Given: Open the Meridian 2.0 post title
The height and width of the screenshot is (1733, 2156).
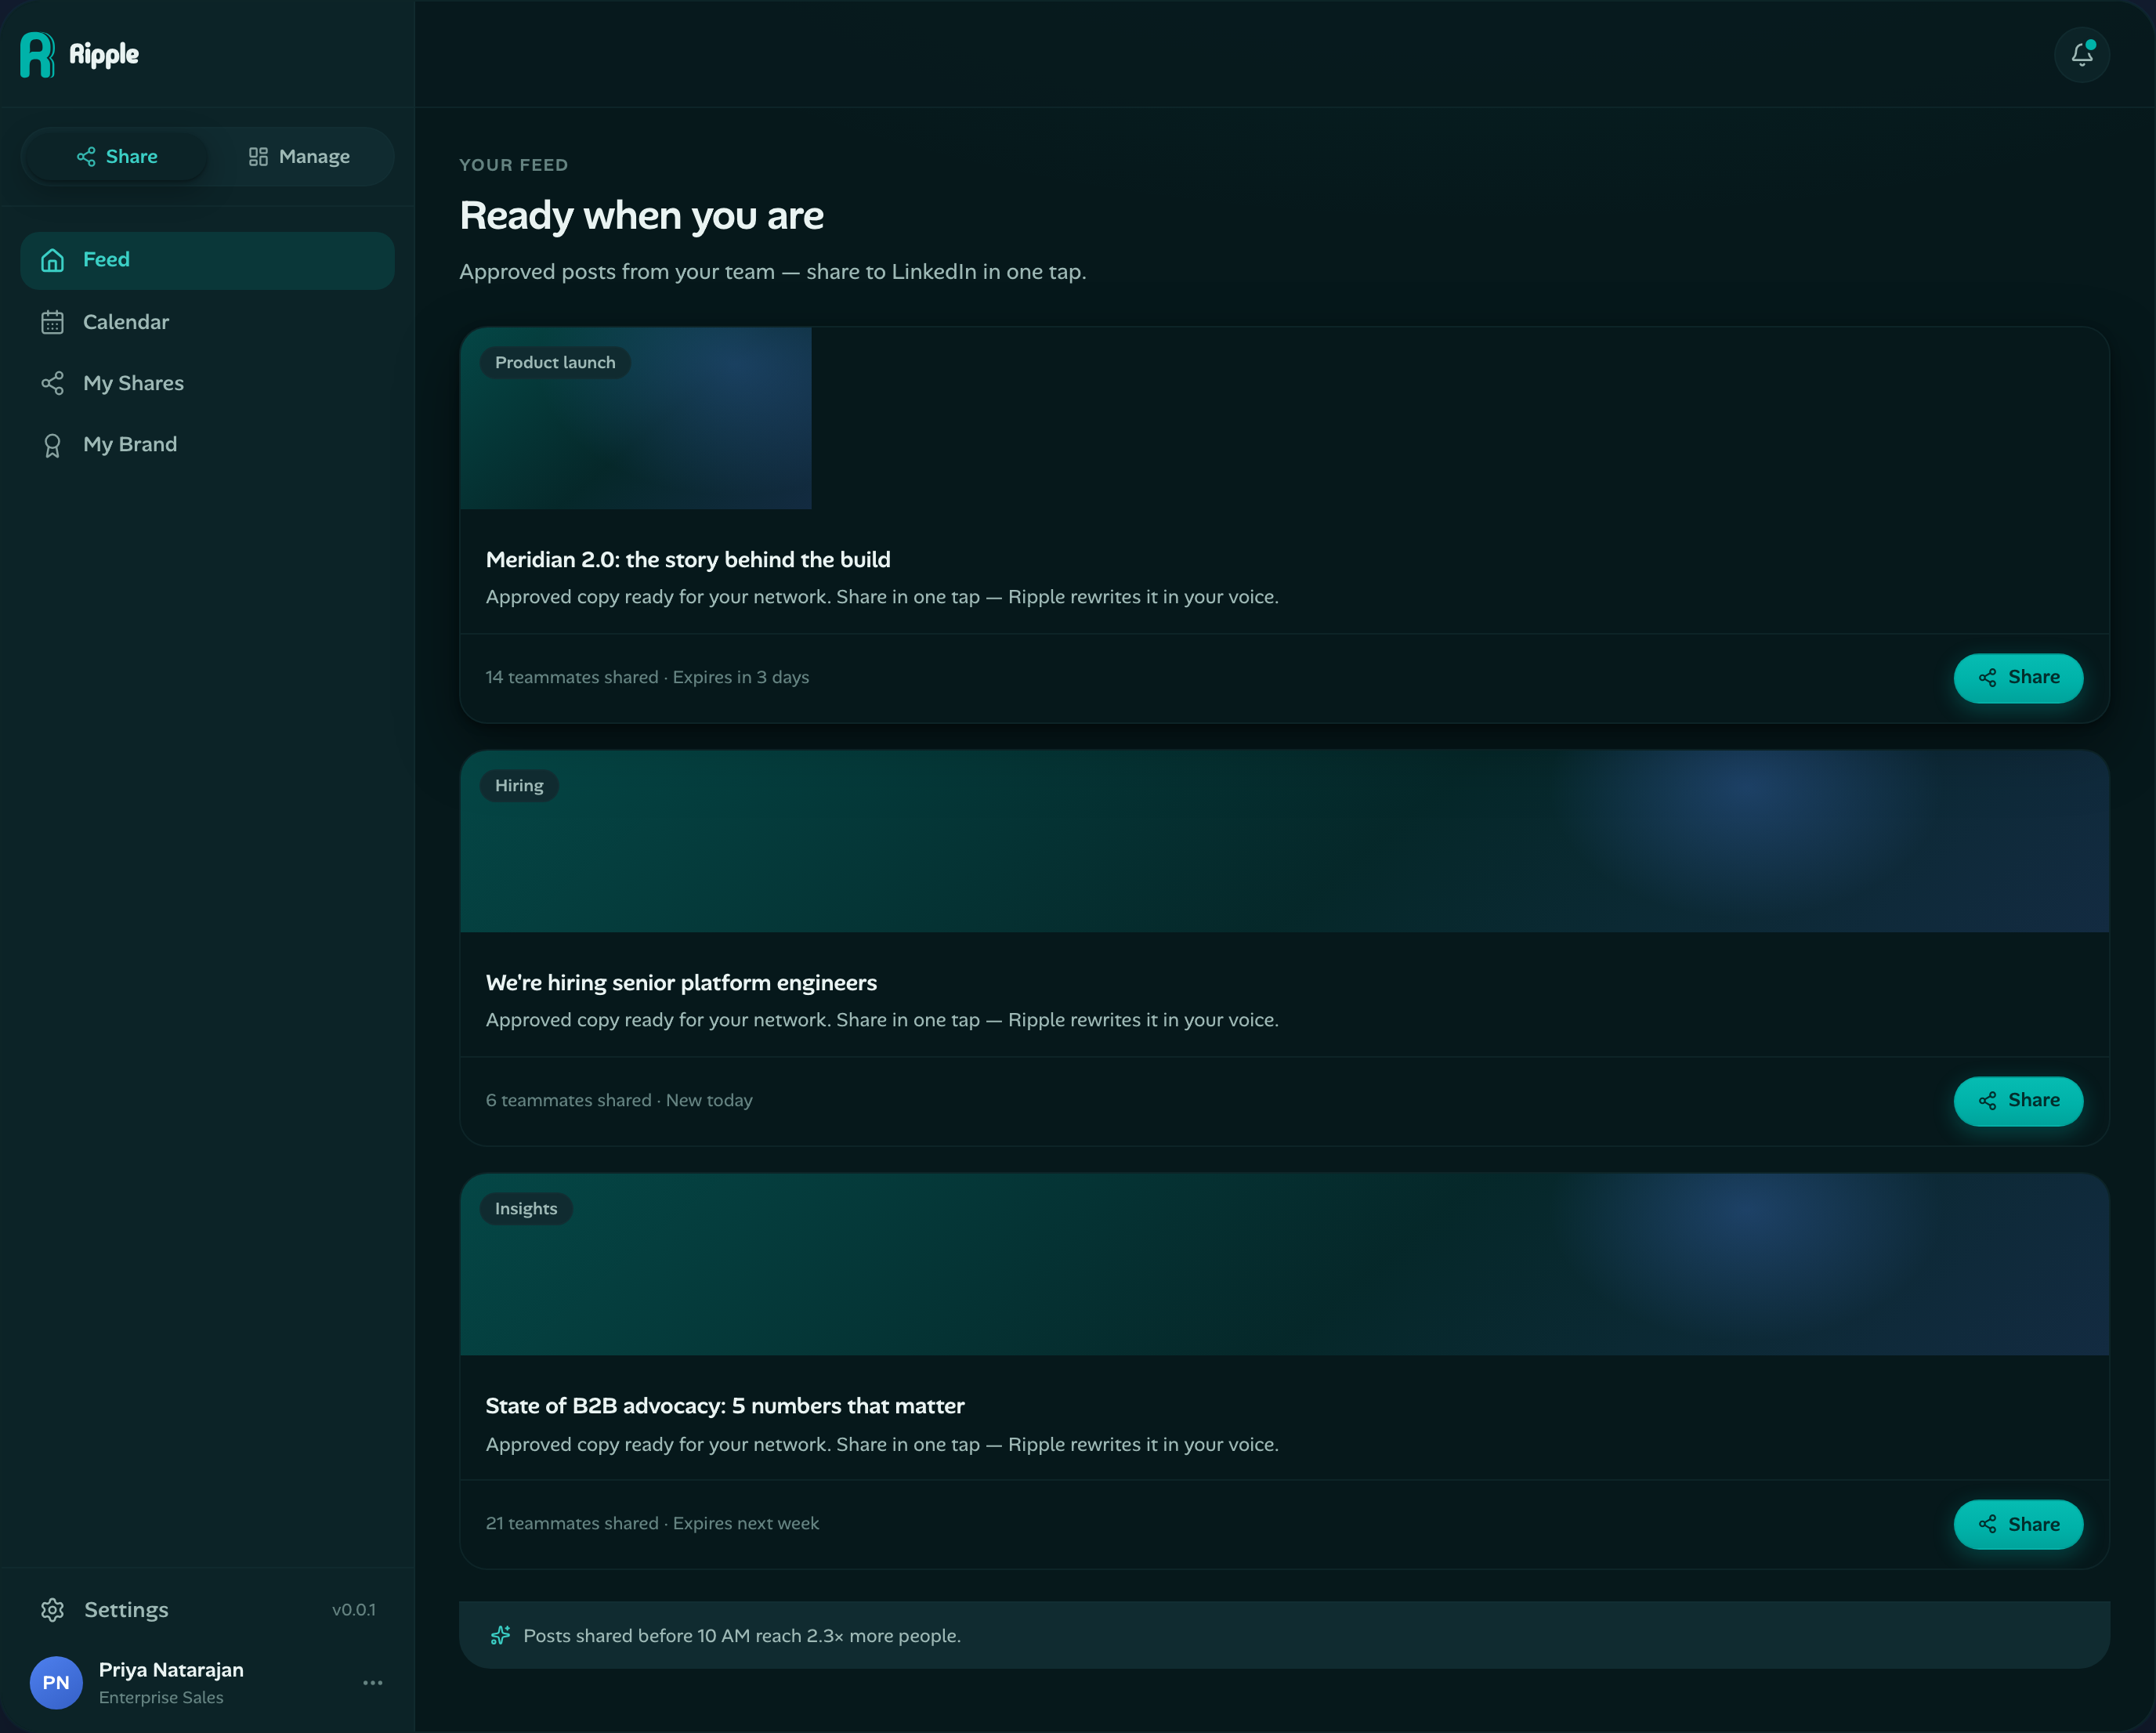Looking at the screenshot, I should pos(688,560).
